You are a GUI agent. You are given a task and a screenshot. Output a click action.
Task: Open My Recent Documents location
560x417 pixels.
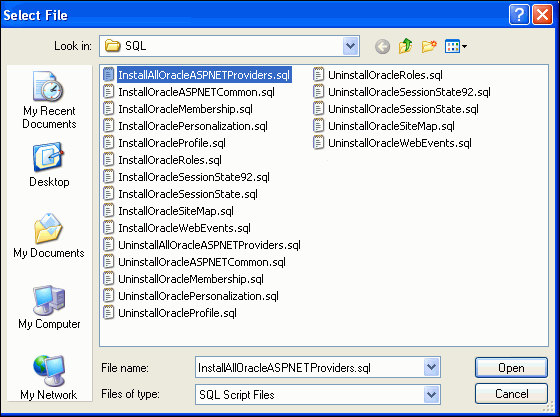point(49,100)
